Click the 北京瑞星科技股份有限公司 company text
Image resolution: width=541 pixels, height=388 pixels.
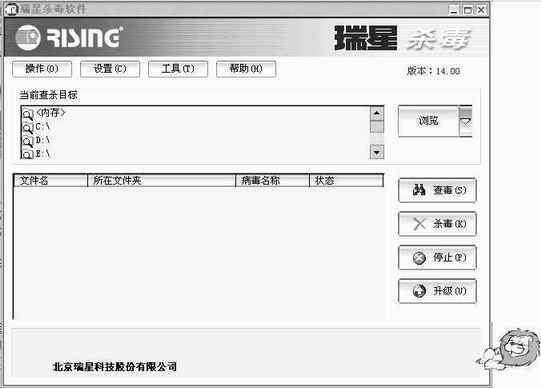coord(115,367)
